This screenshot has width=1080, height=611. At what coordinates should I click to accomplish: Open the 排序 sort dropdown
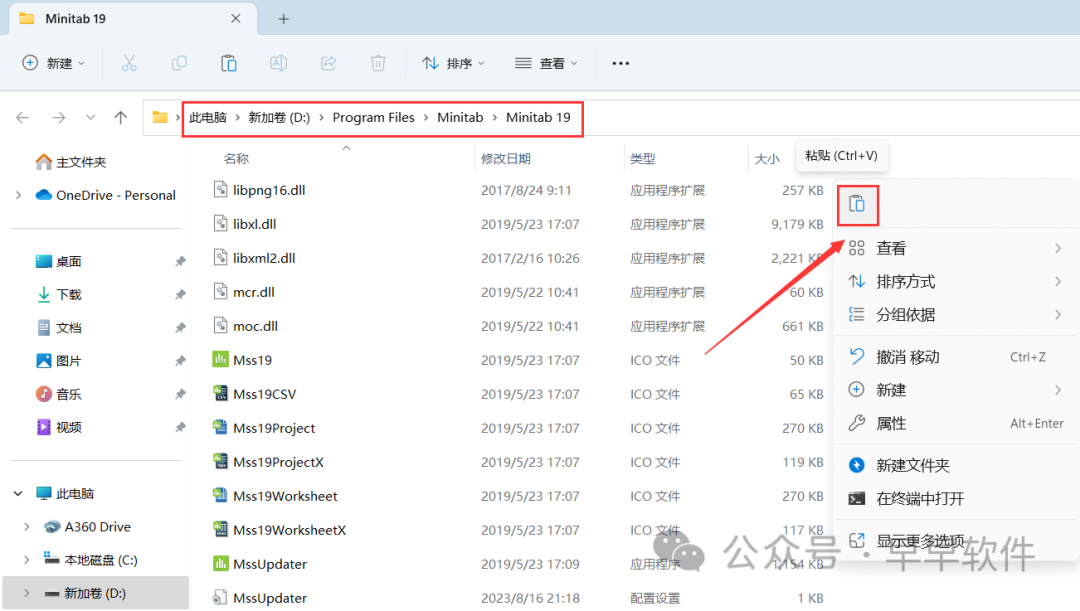(x=453, y=63)
